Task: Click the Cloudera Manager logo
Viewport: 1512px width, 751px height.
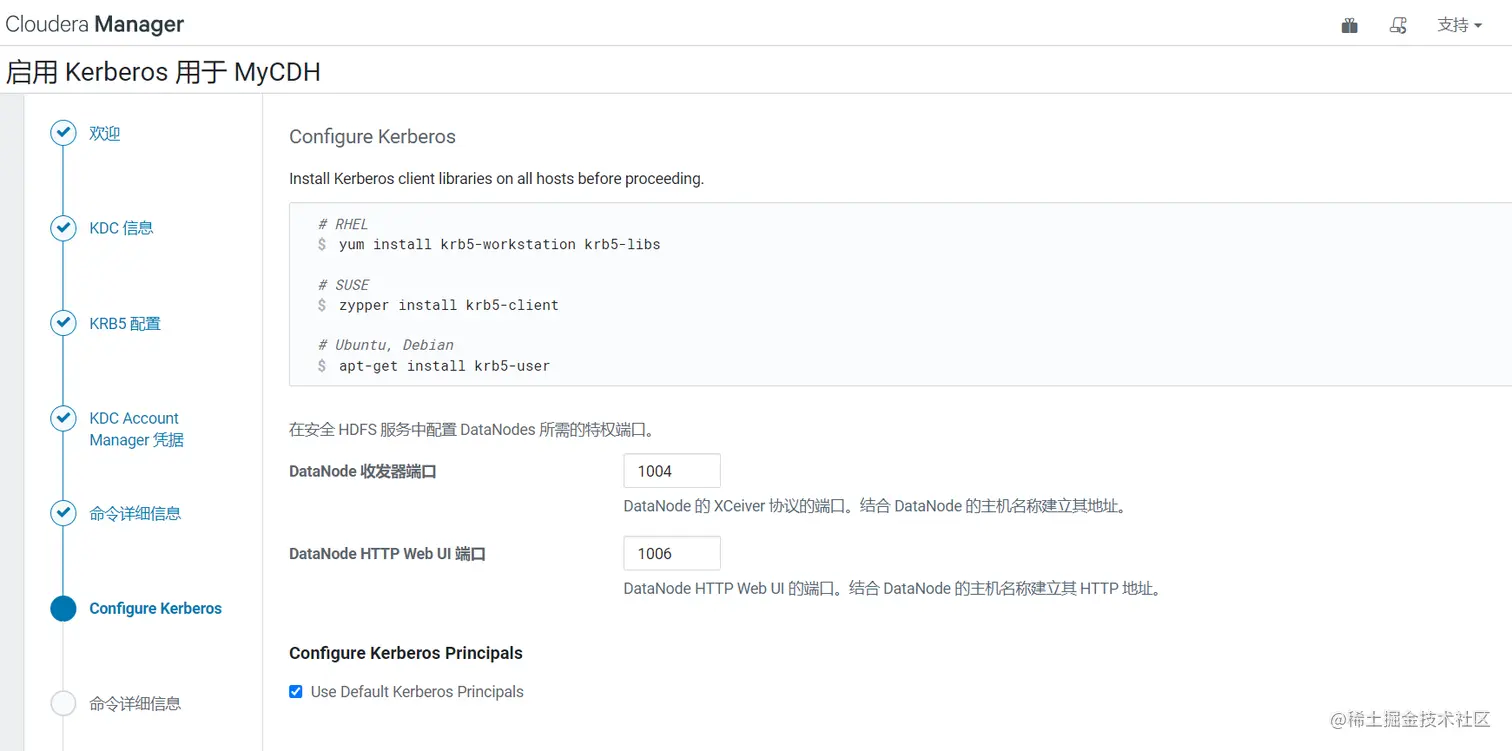Action: pos(95,24)
